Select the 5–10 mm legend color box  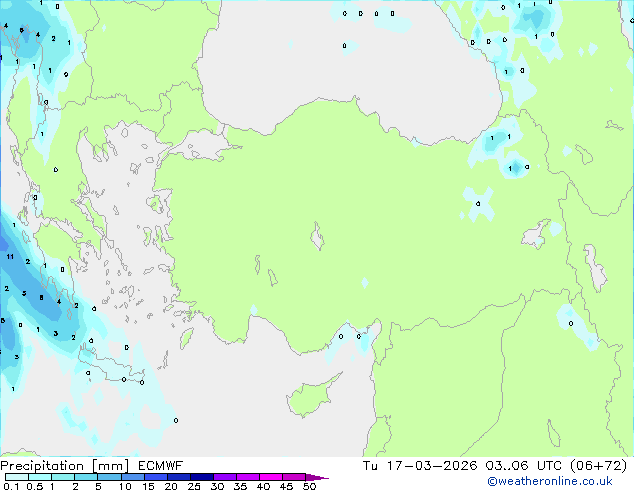click(109, 477)
